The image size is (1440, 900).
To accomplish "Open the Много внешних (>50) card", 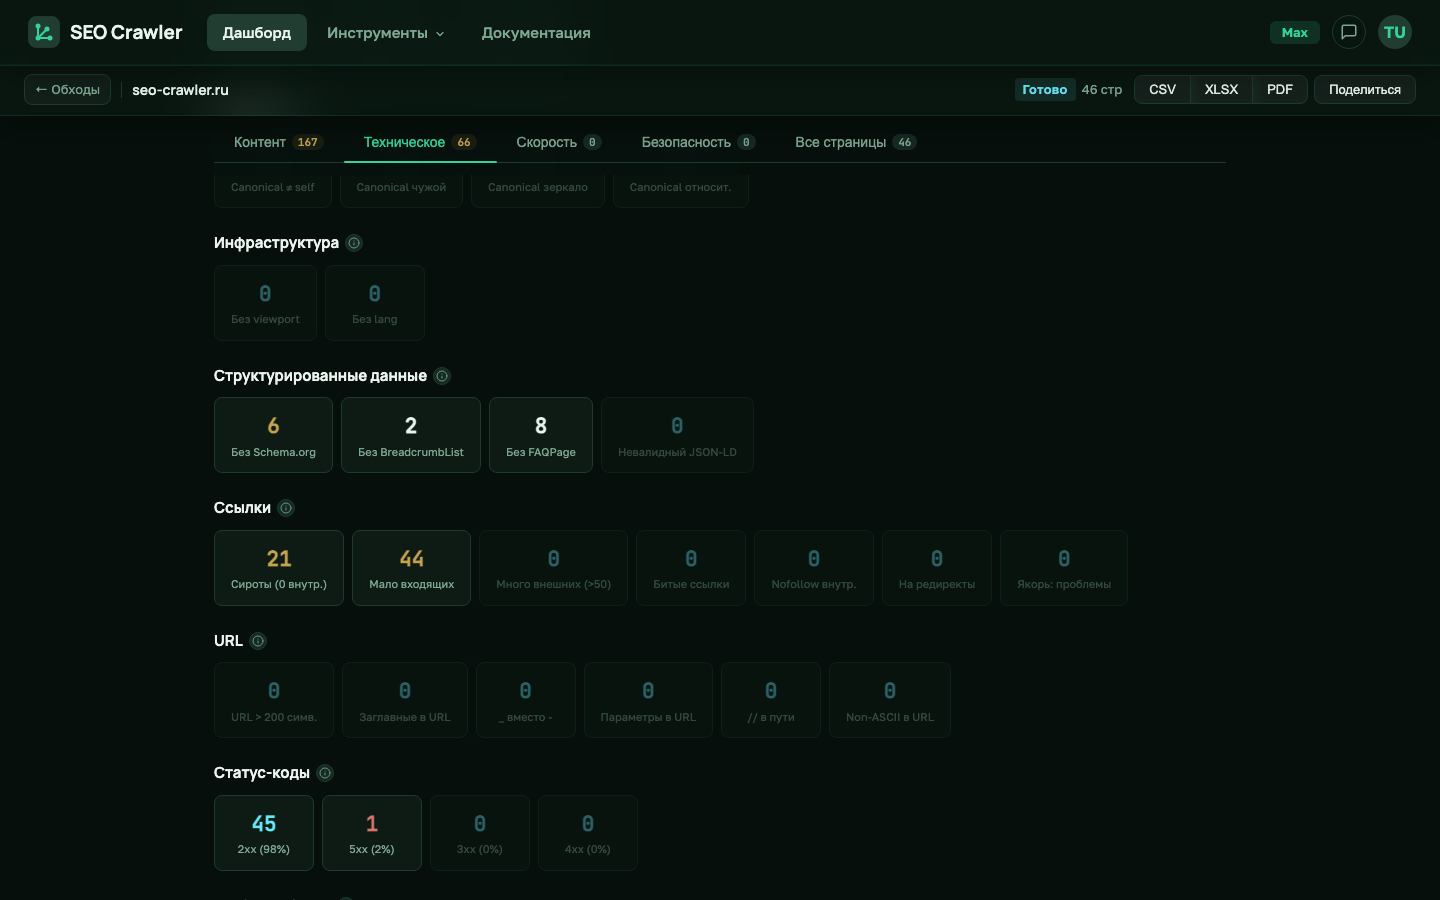I will 554,568.
